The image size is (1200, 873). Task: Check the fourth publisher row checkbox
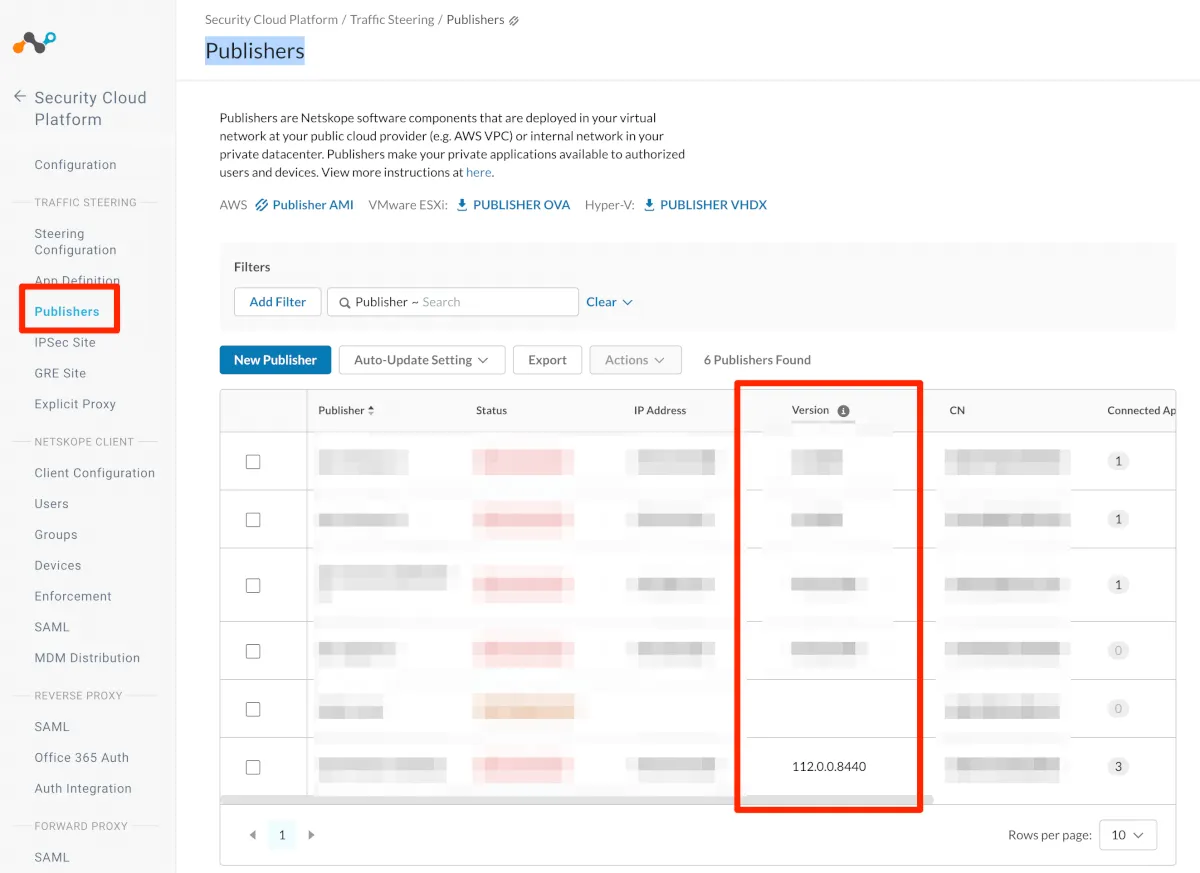[253, 651]
